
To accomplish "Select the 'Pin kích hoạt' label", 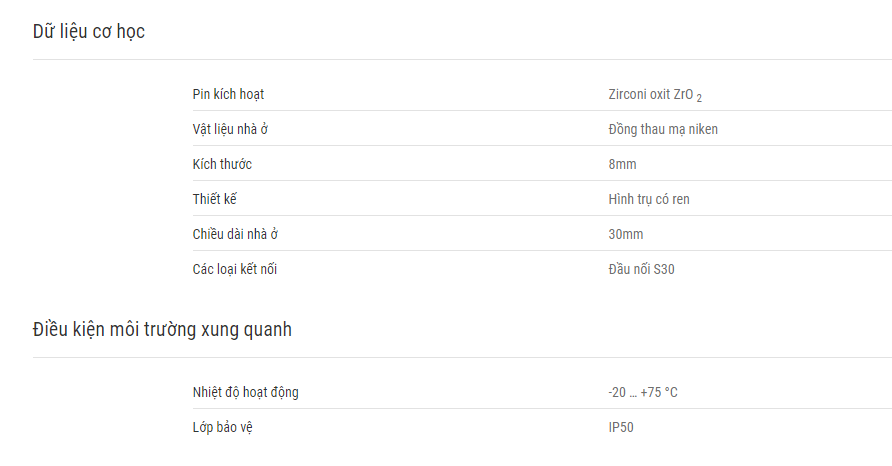I will tap(228, 94).
